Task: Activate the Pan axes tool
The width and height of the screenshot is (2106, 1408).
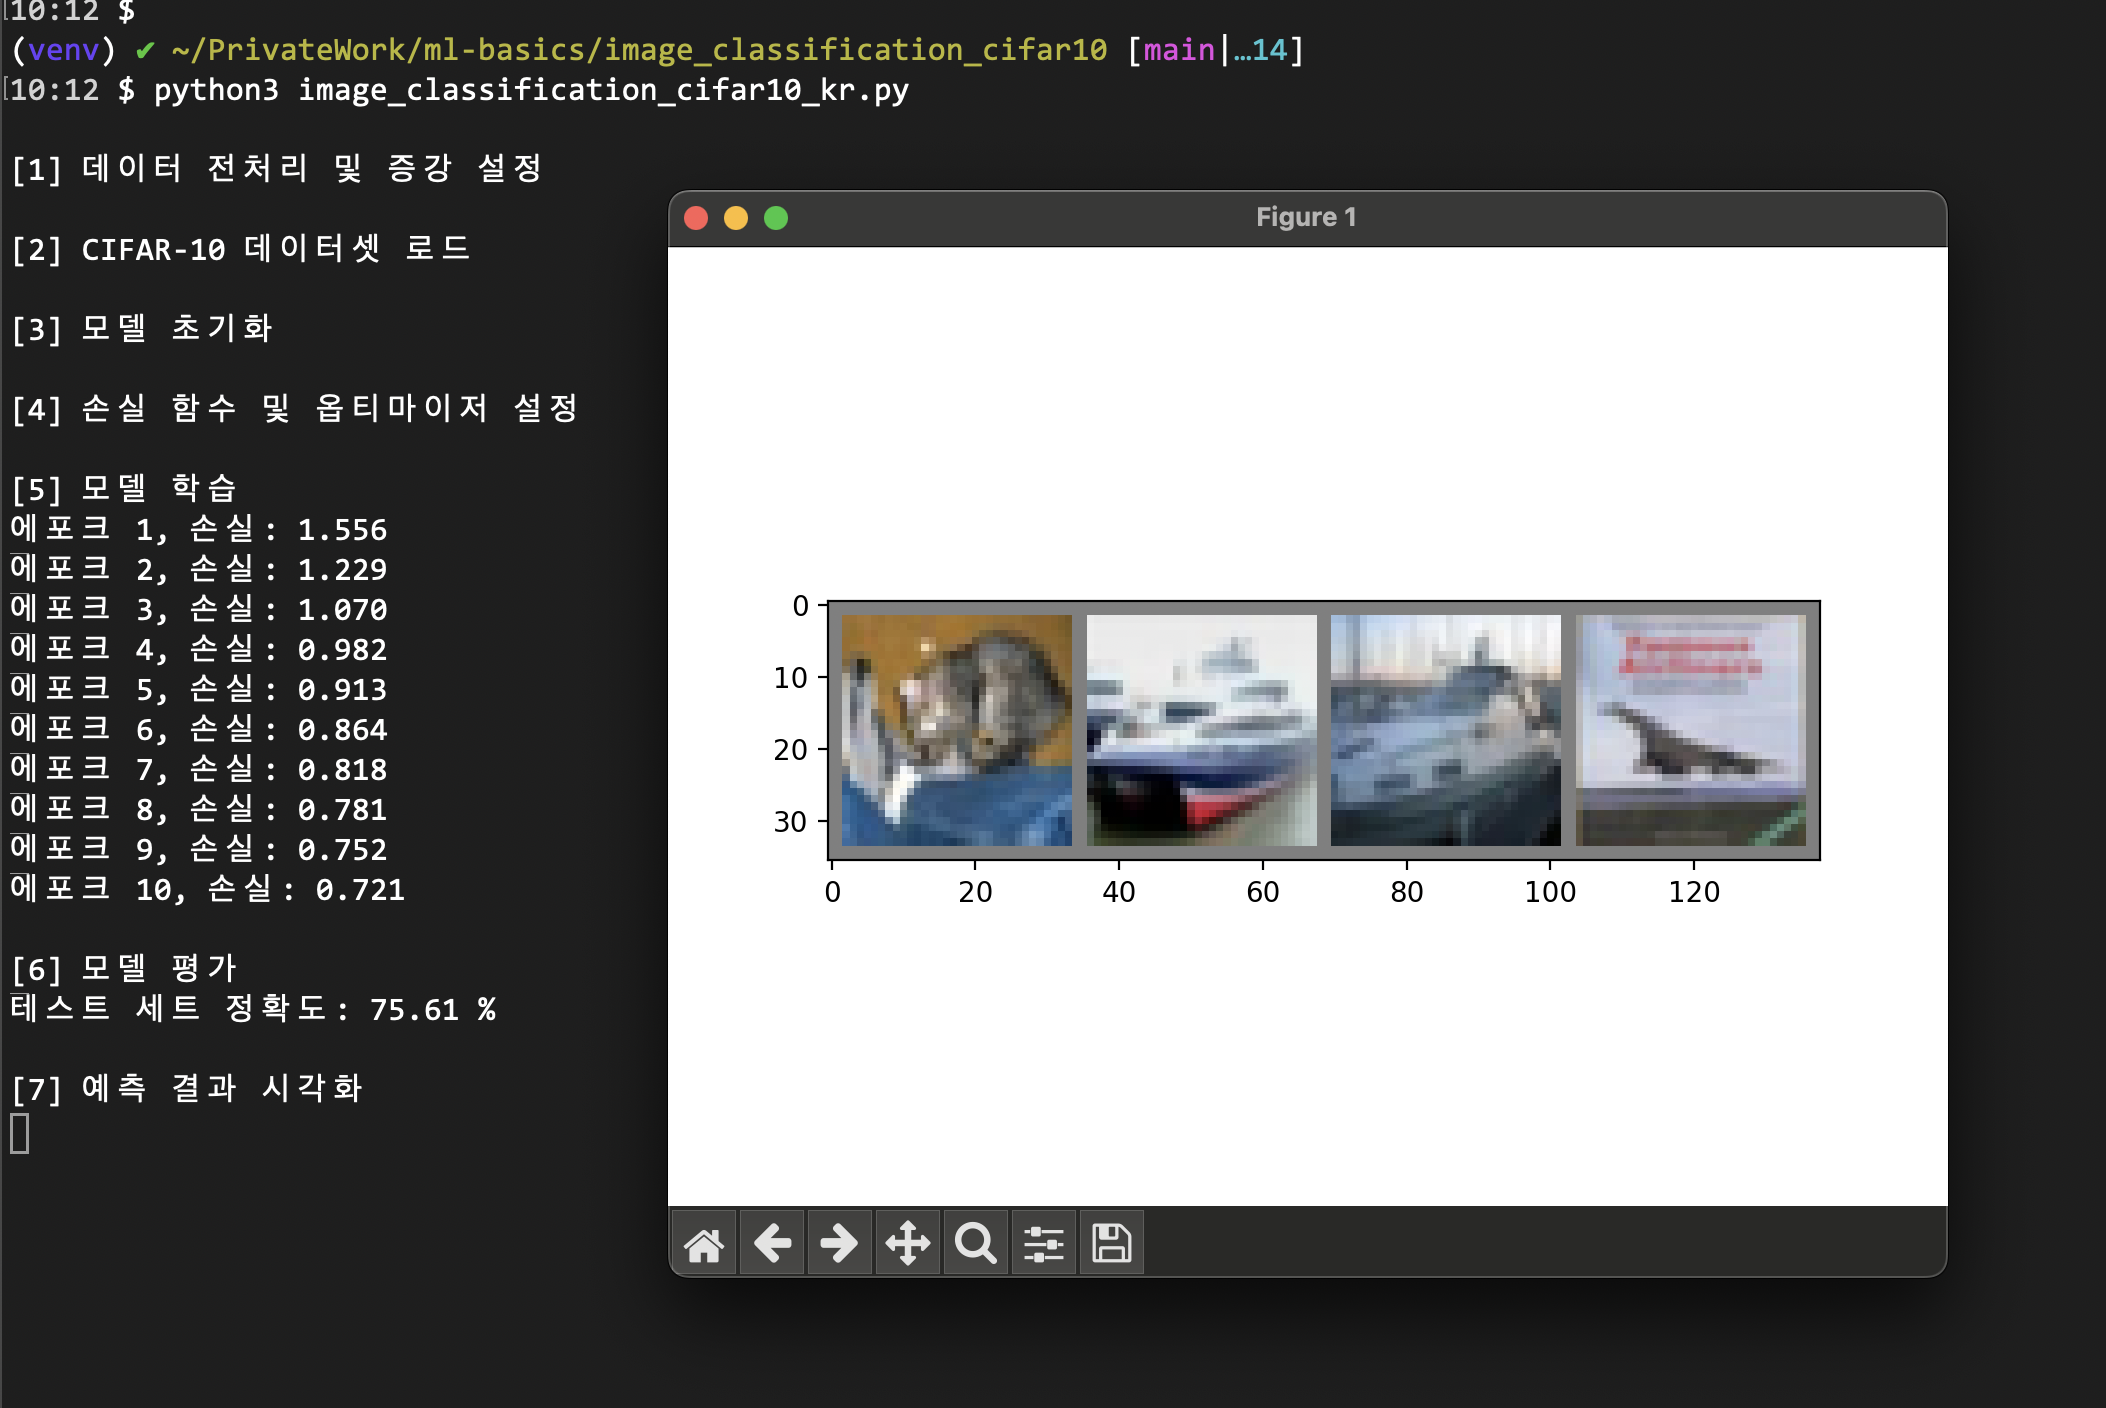Action: tap(907, 1244)
